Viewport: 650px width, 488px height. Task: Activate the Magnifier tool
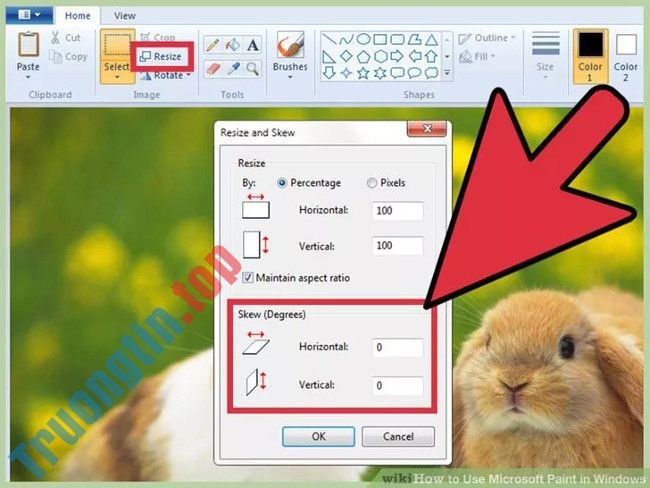(252, 68)
